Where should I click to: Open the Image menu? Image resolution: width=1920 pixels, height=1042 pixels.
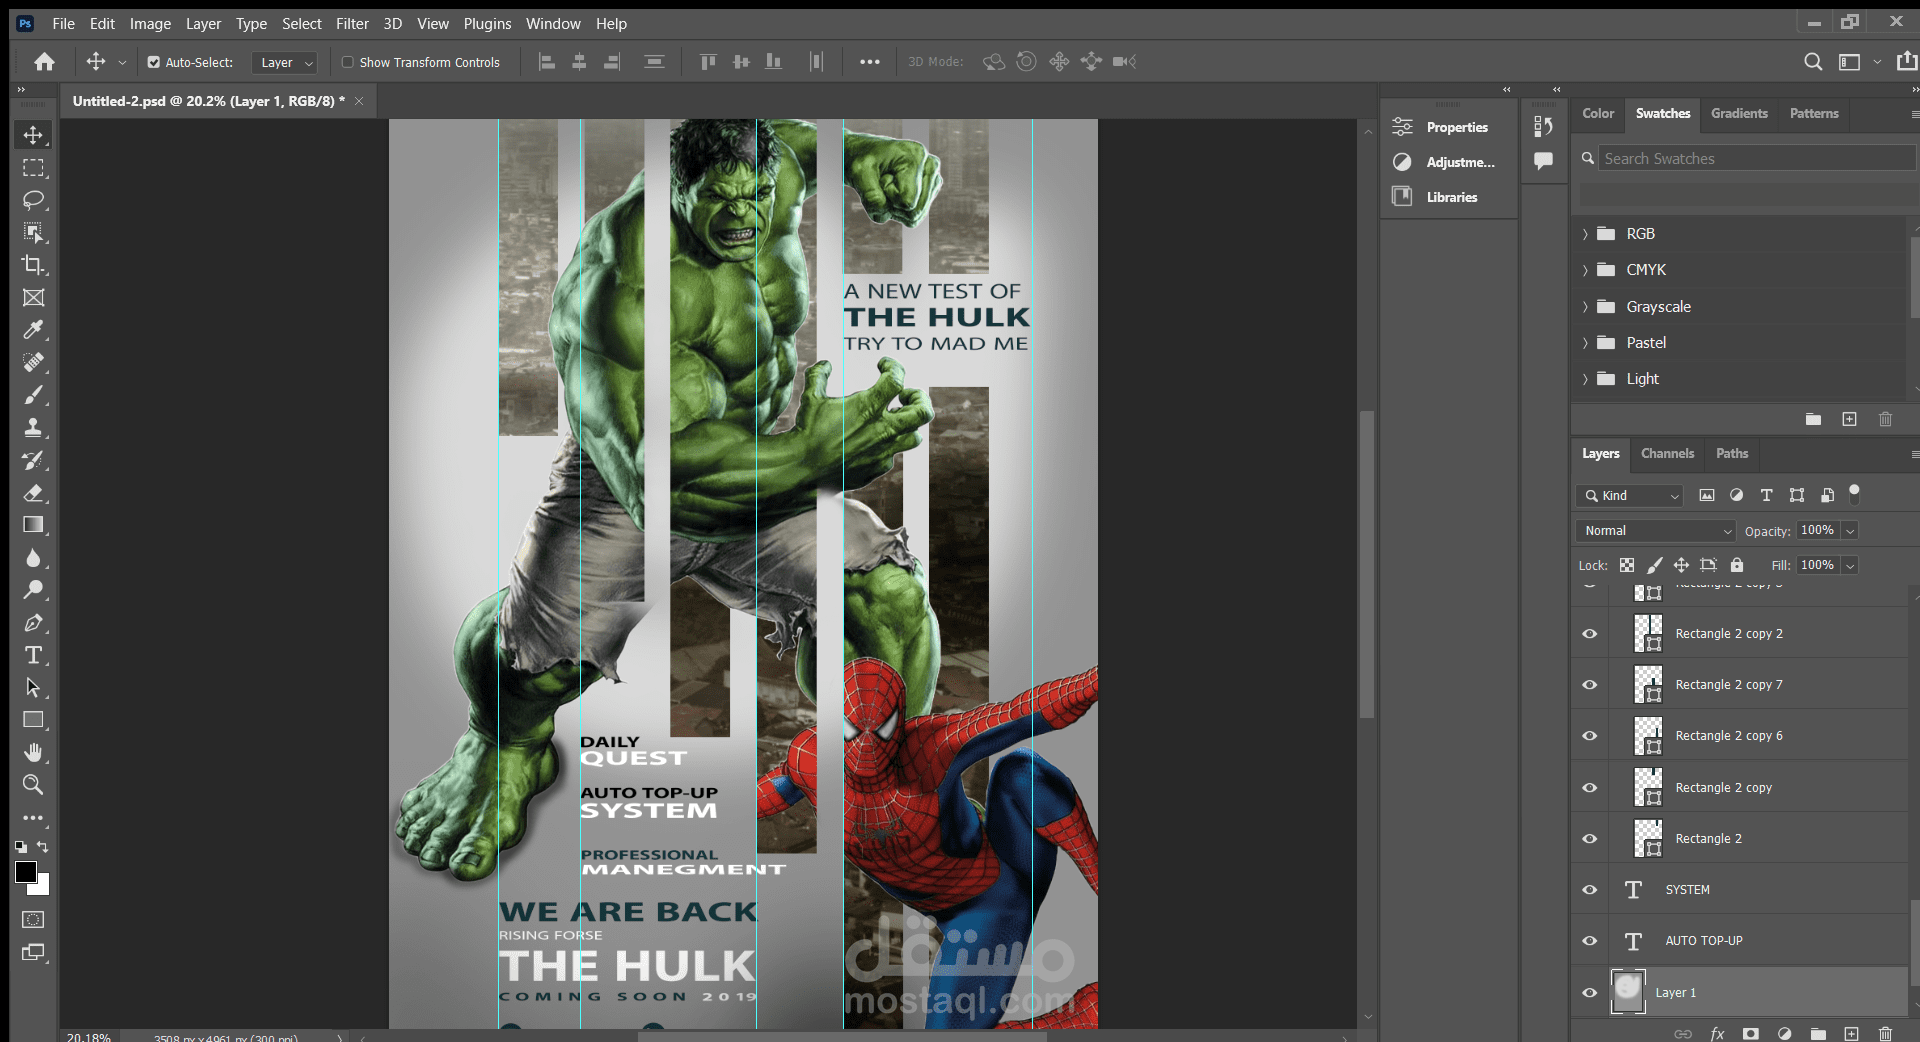click(150, 24)
